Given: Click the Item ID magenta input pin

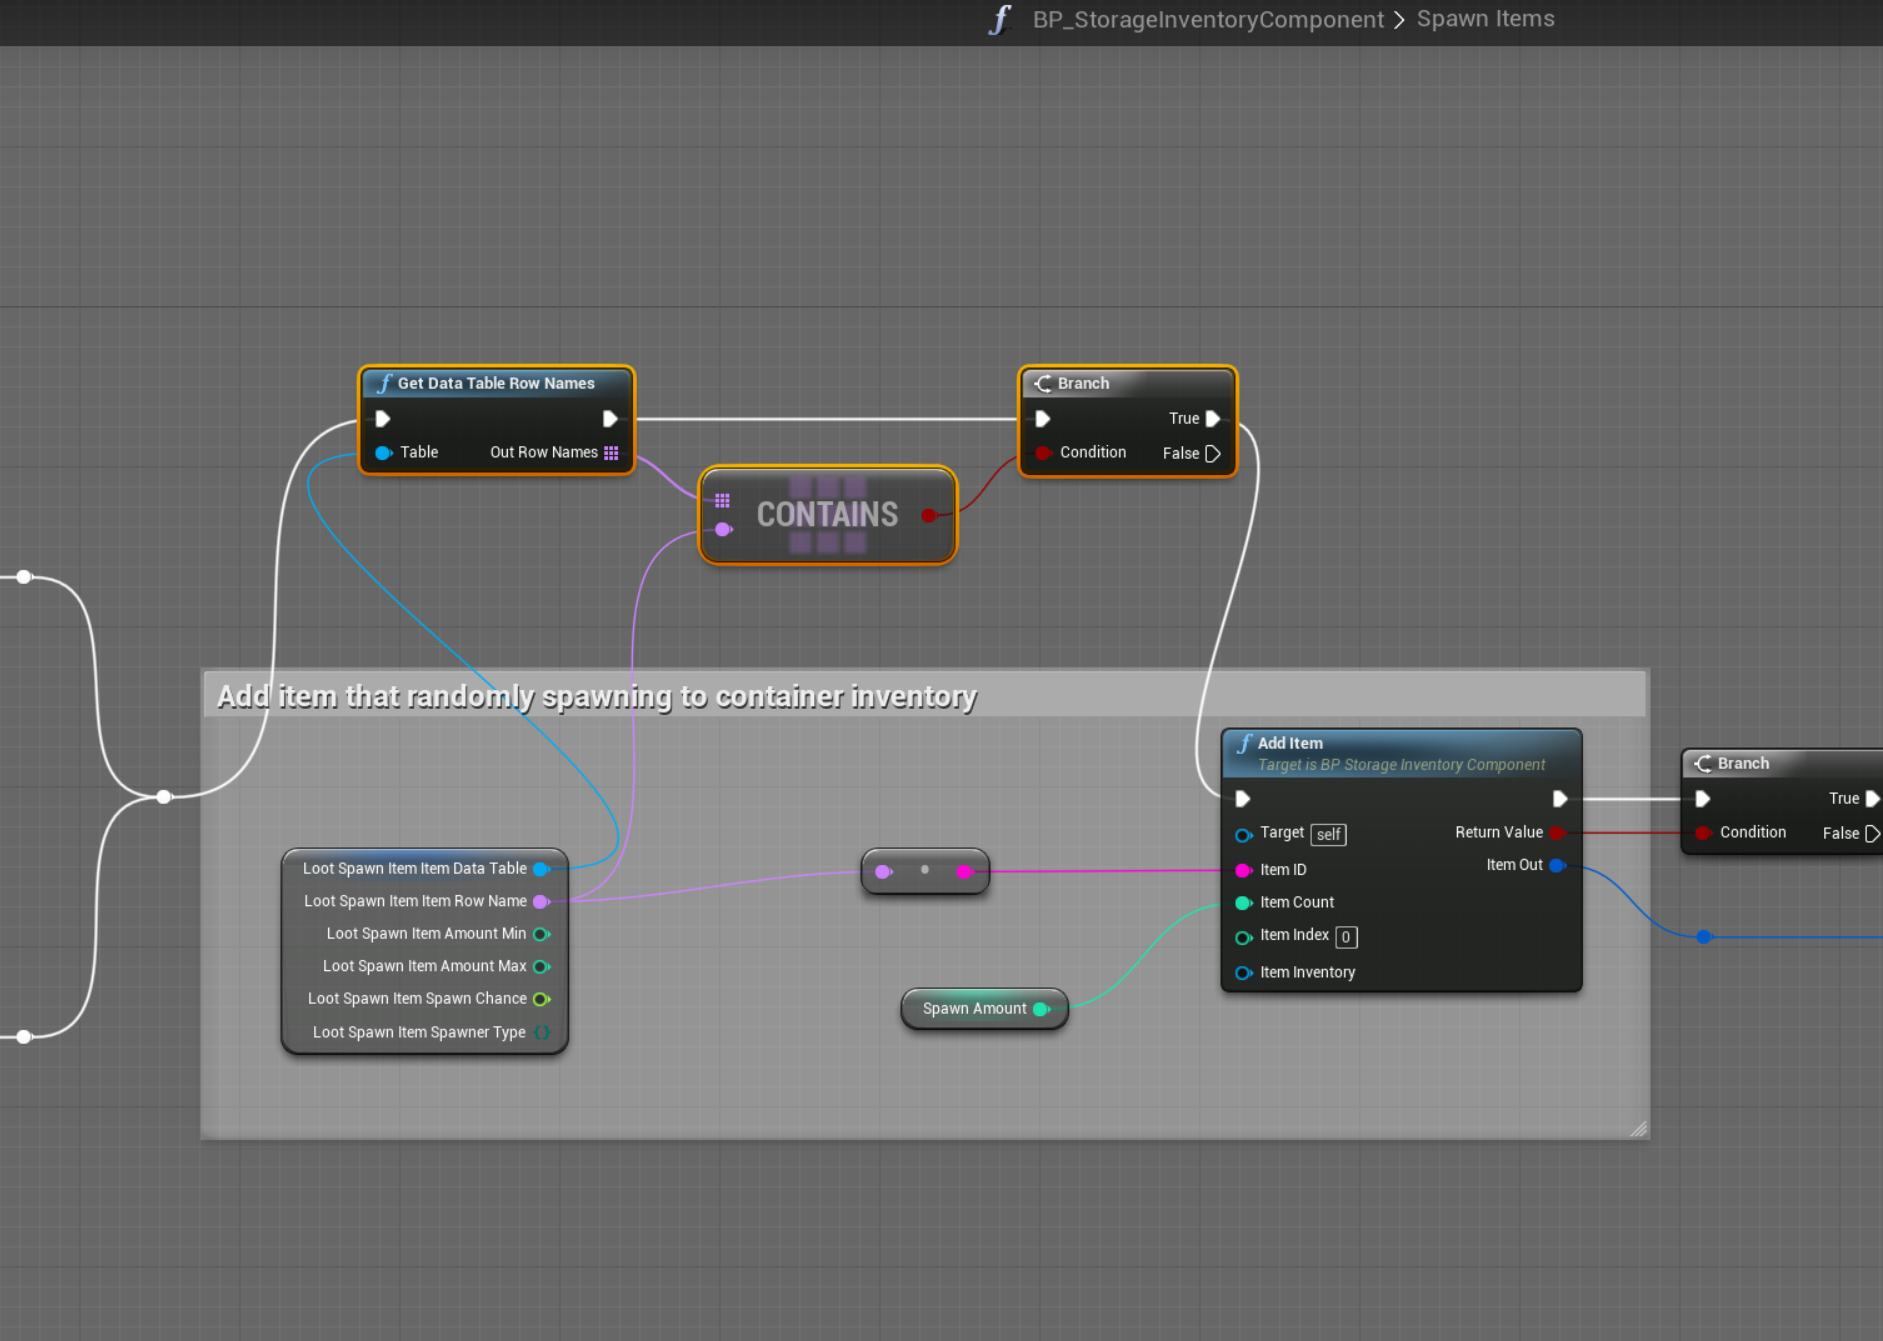Looking at the screenshot, I should (1243, 870).
